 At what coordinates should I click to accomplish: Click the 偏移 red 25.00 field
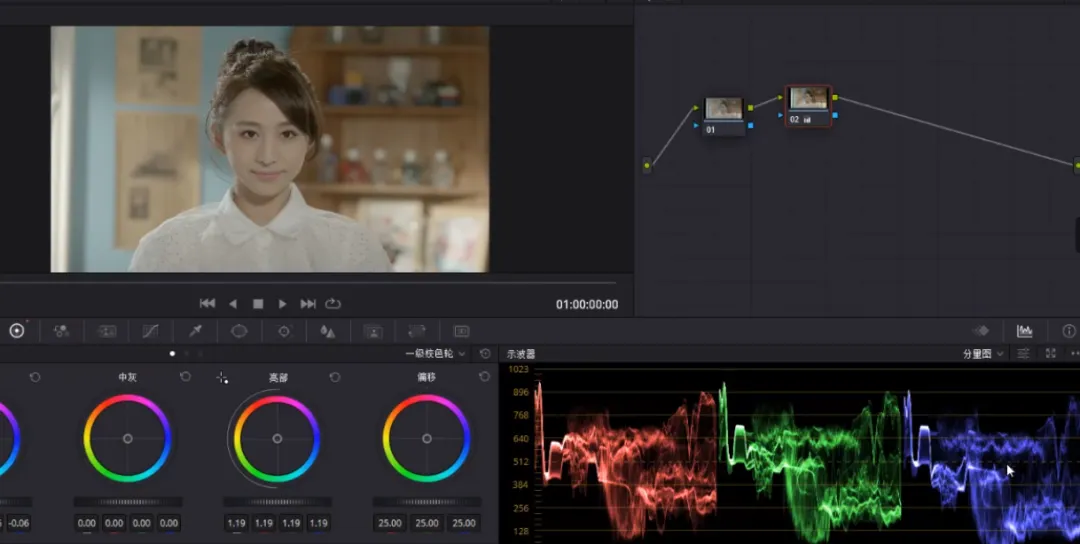[x=390, y=523]
